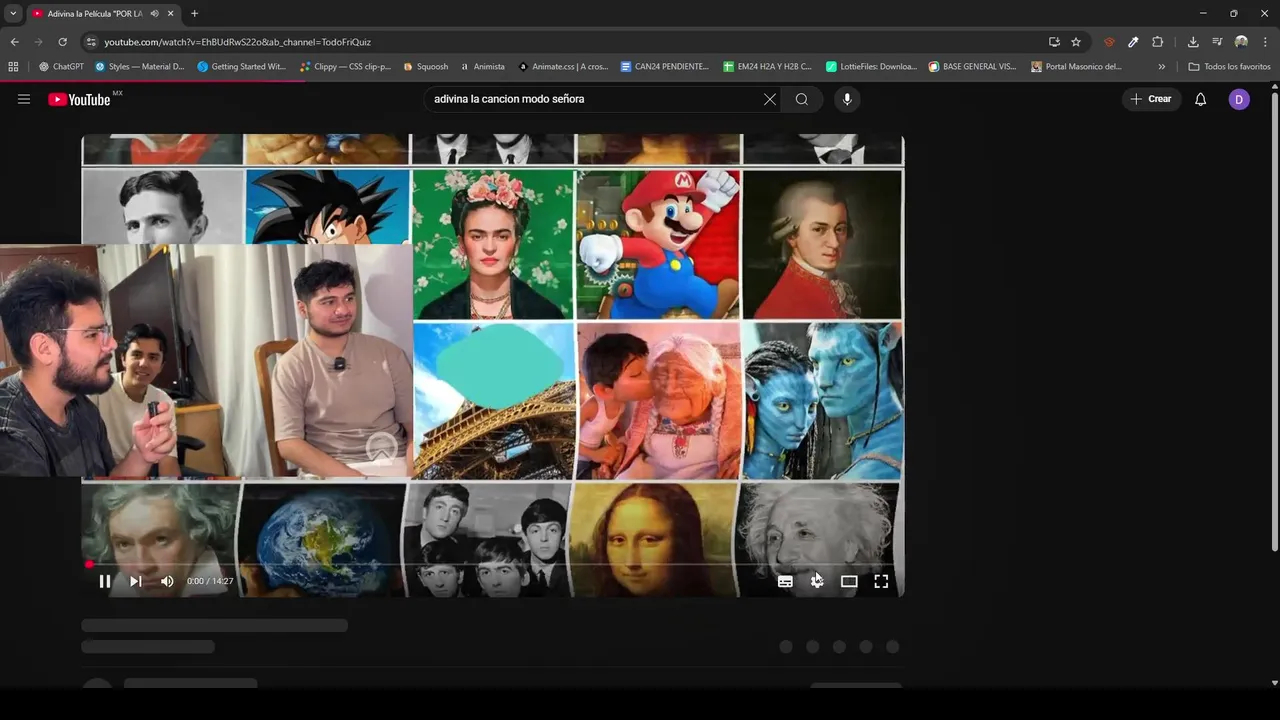Open the BASE GENERAL VIS... bookmark
The width and height of the screenshot is (1280, 720).
pos(972,67)
